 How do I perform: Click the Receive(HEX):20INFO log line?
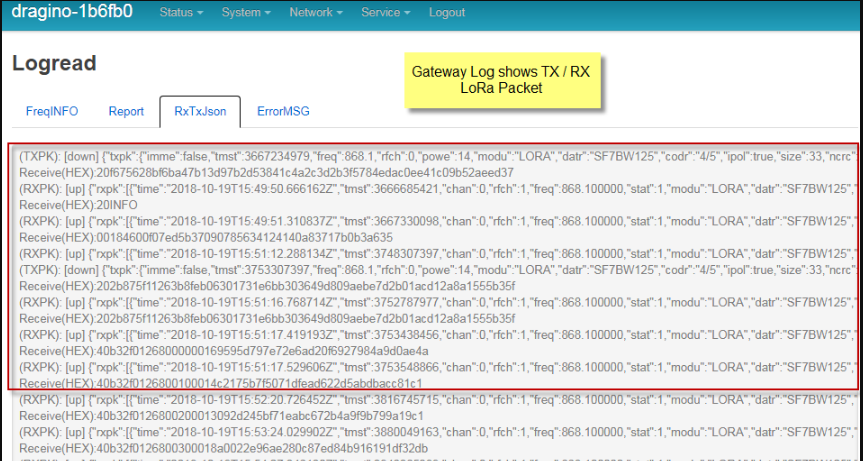click(x=78, y=205)
